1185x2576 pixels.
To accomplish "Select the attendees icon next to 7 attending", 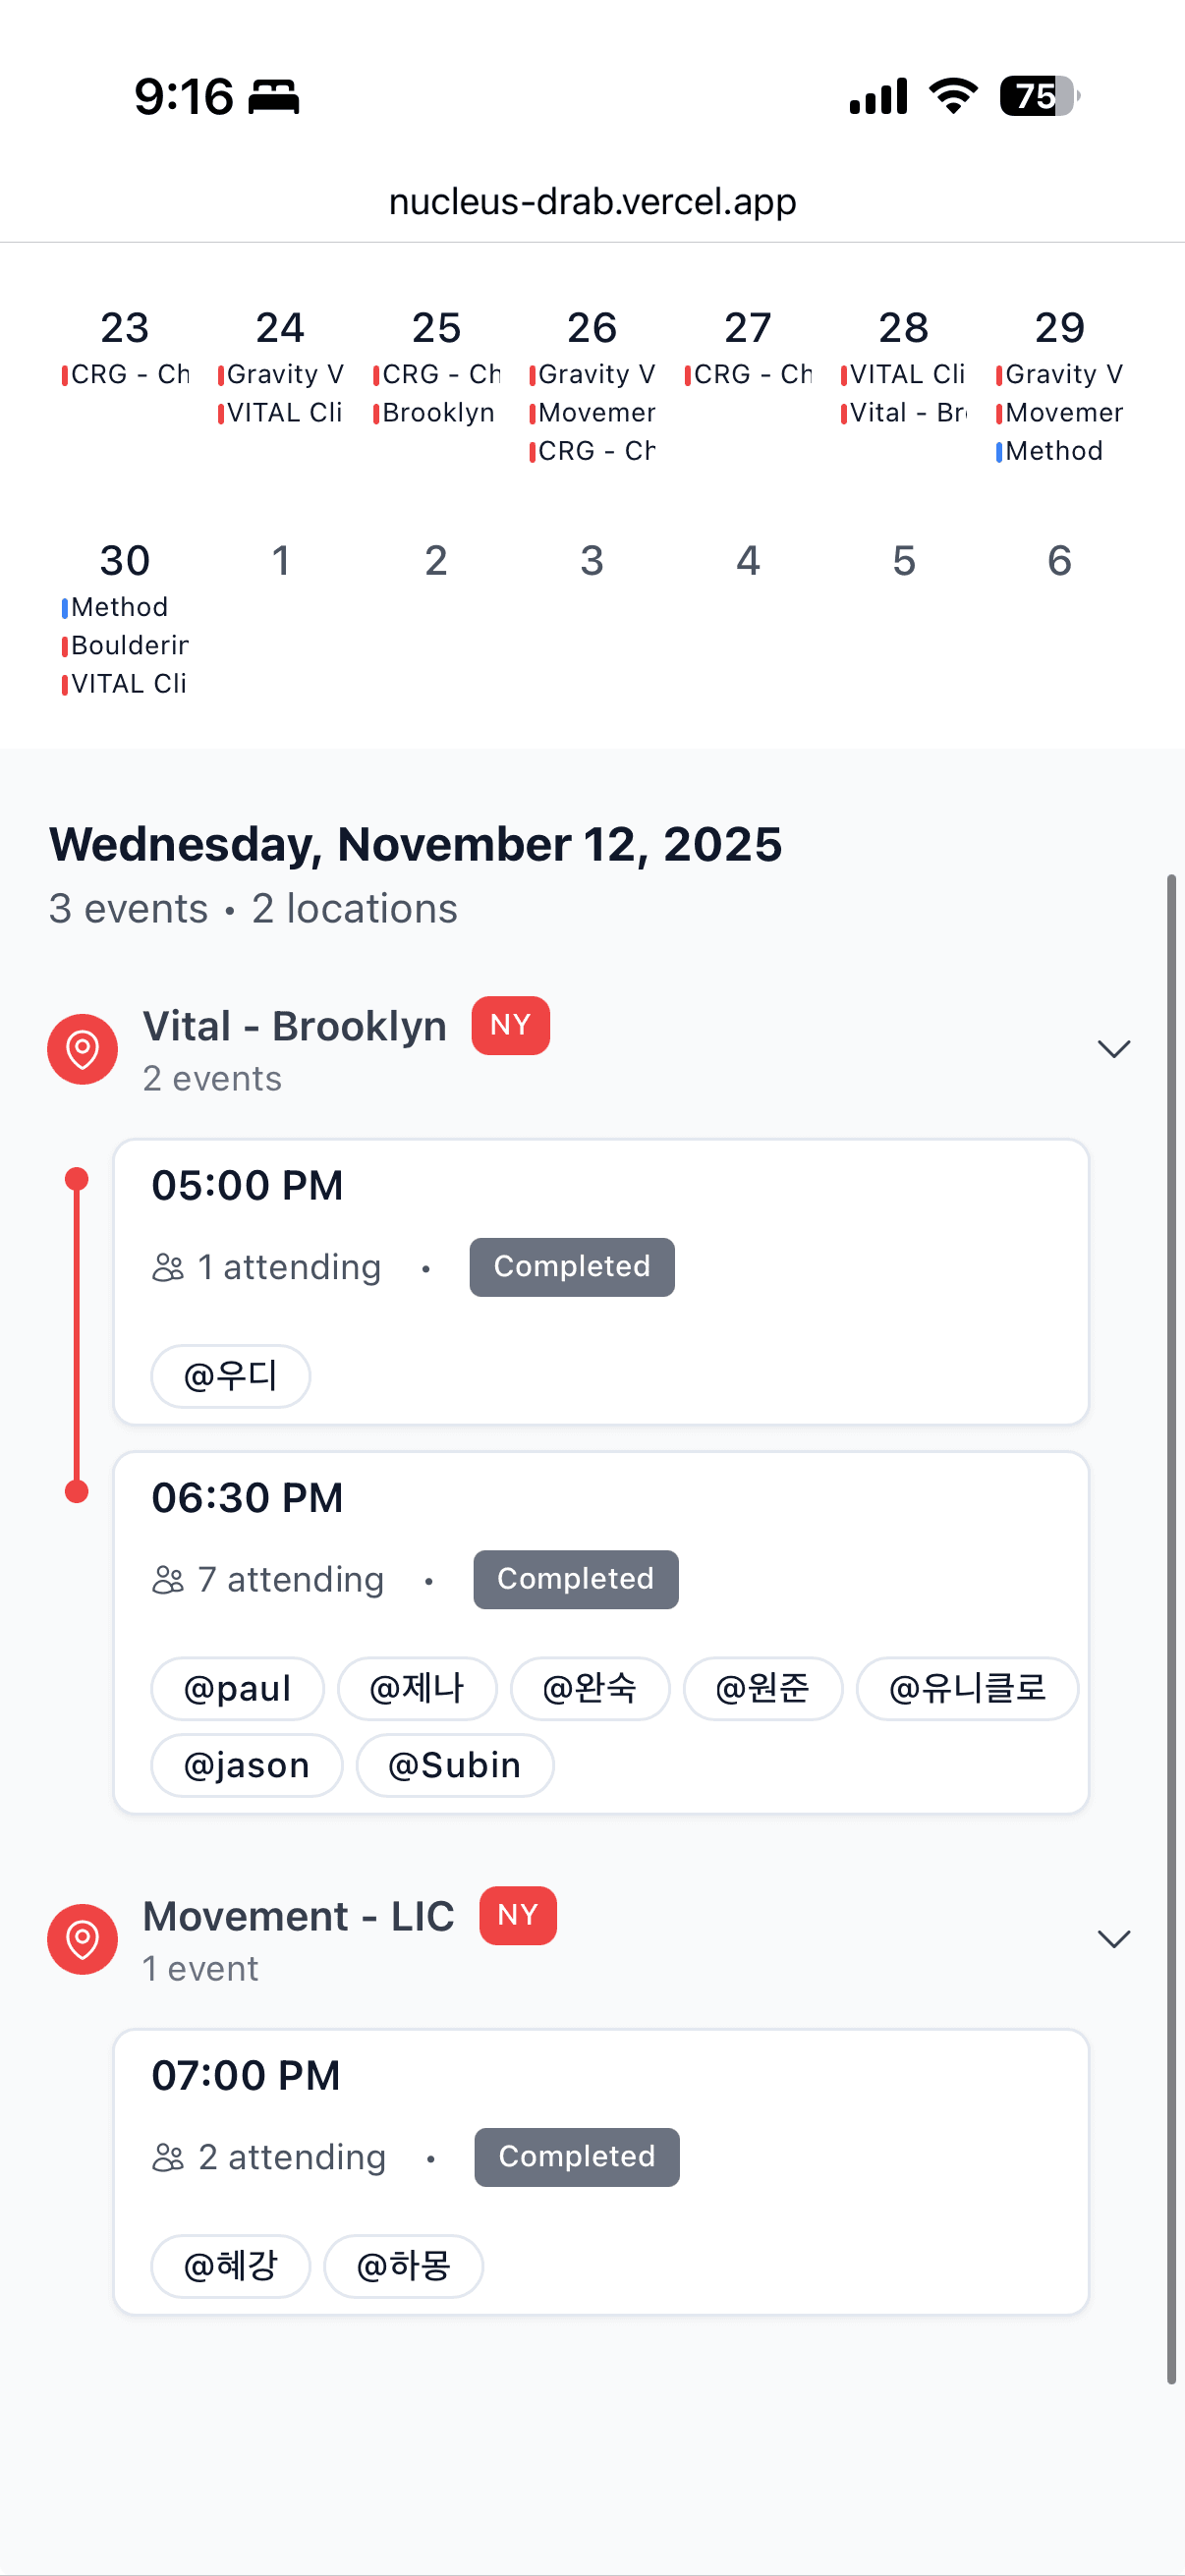I will click(168, 1580).
